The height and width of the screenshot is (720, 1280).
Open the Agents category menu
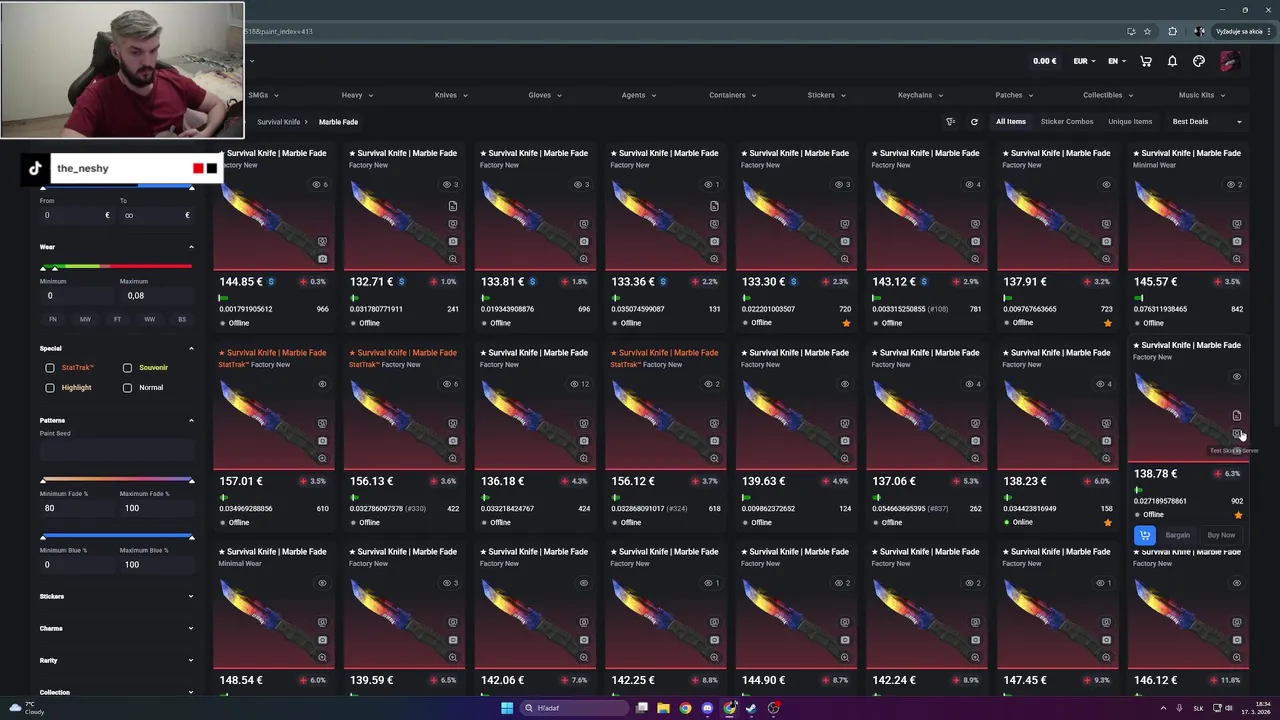(x=639, y=95)
